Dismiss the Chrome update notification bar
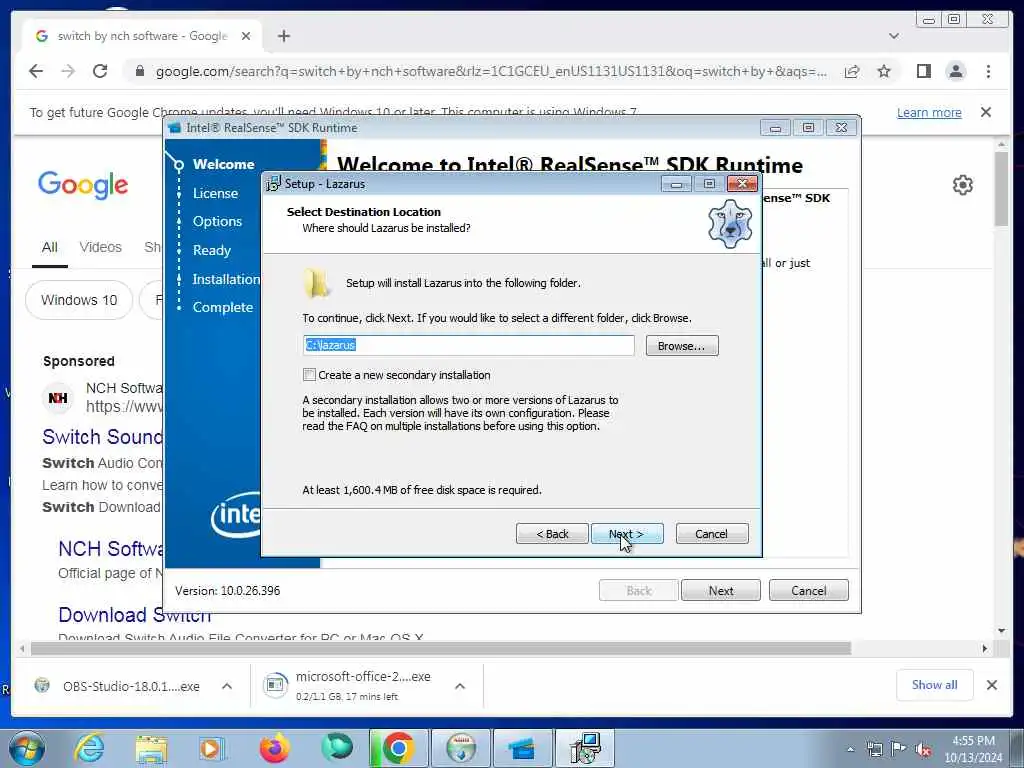 click(985, 112)
